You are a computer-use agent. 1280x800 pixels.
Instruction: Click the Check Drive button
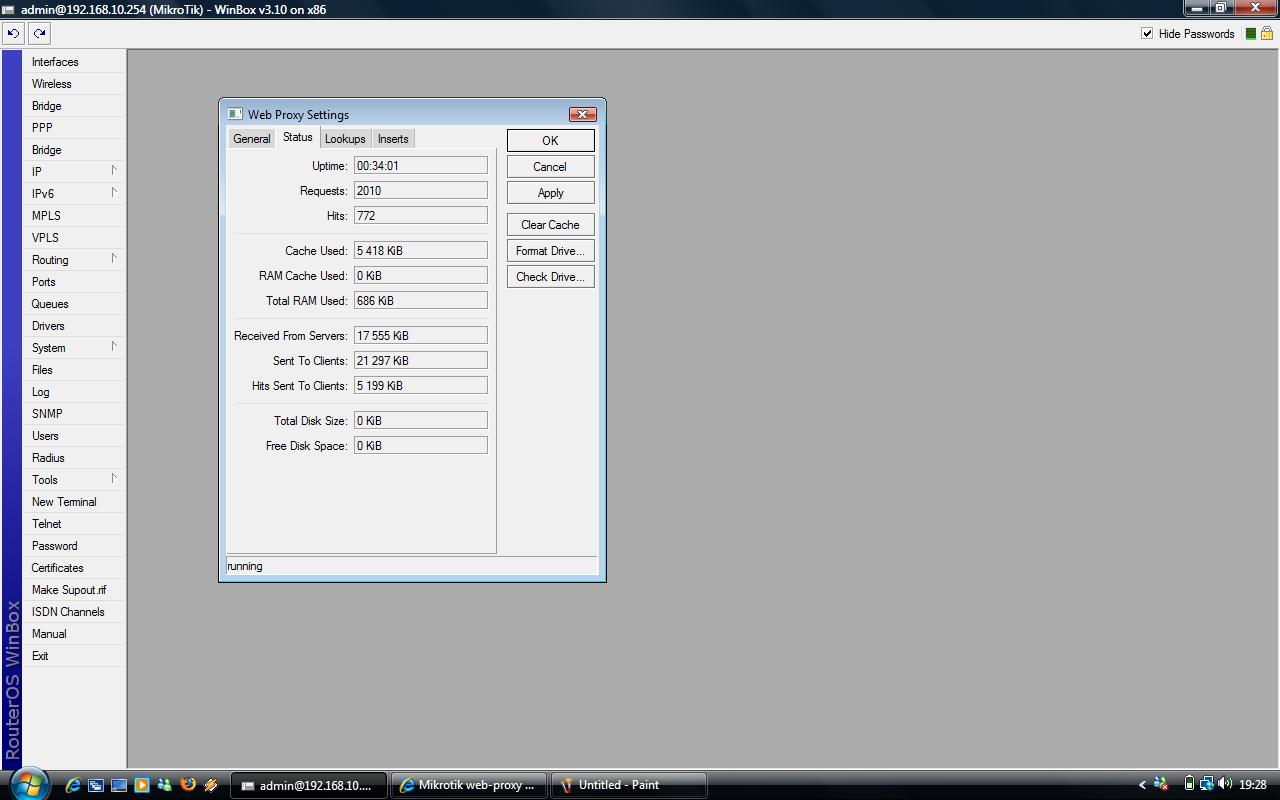pos(550,277)
